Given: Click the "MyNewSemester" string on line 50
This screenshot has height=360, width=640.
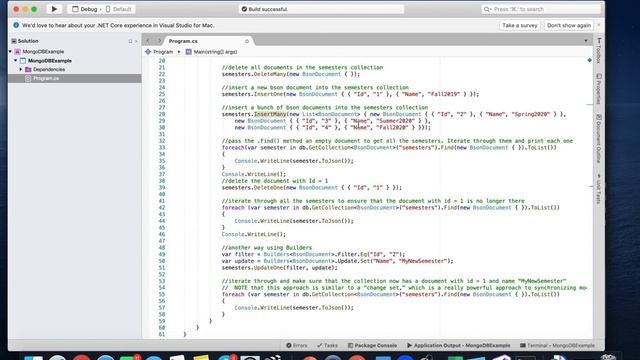Looking at the screenshot, I should (x=423, y=261).
